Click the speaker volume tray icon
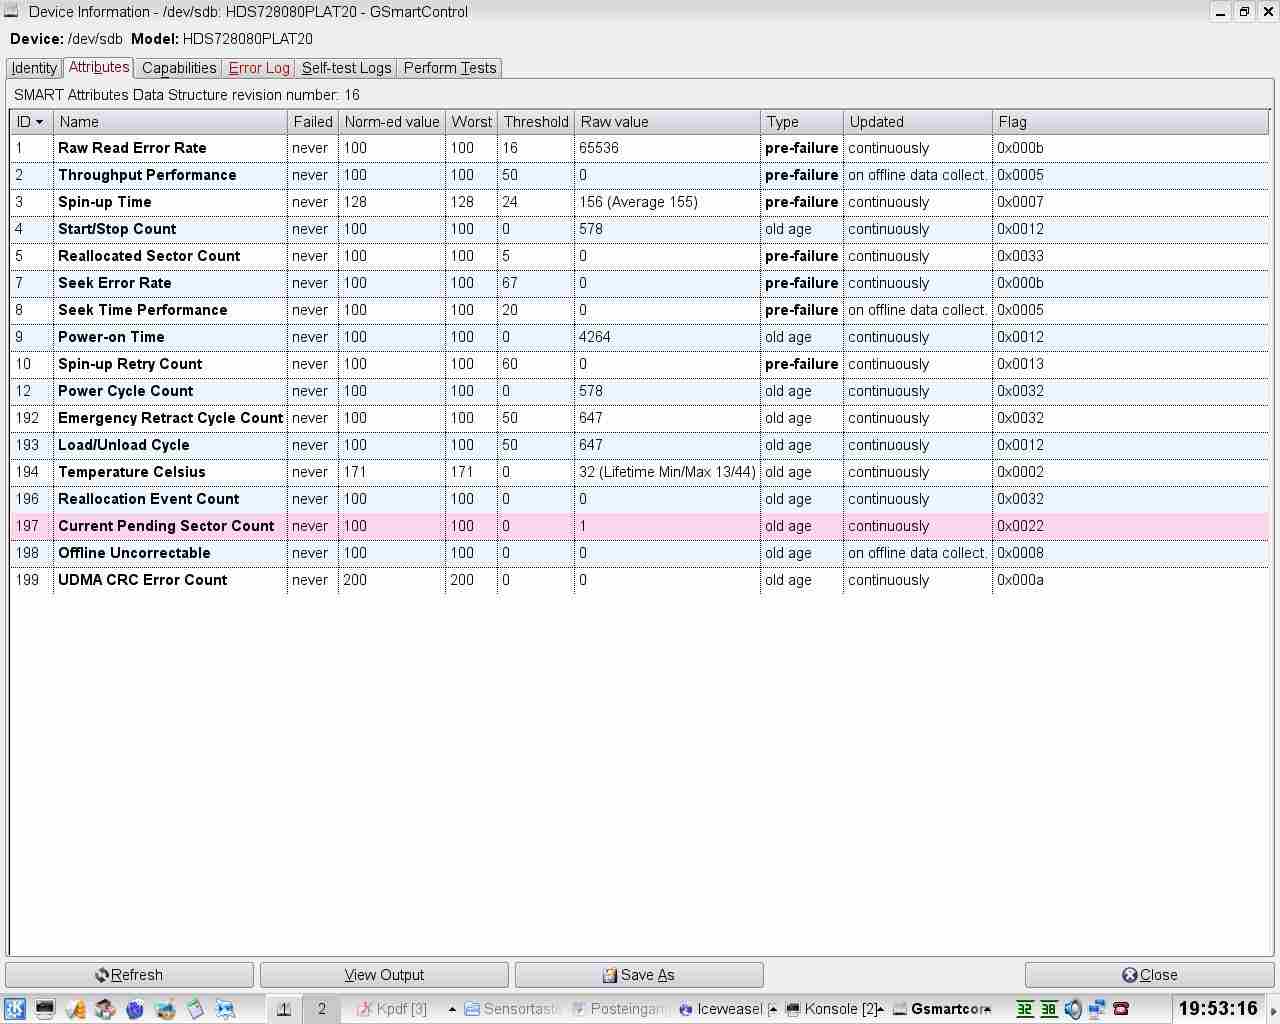Viewport: 1280px width, 1024px height. [x=1073, y=1009]
